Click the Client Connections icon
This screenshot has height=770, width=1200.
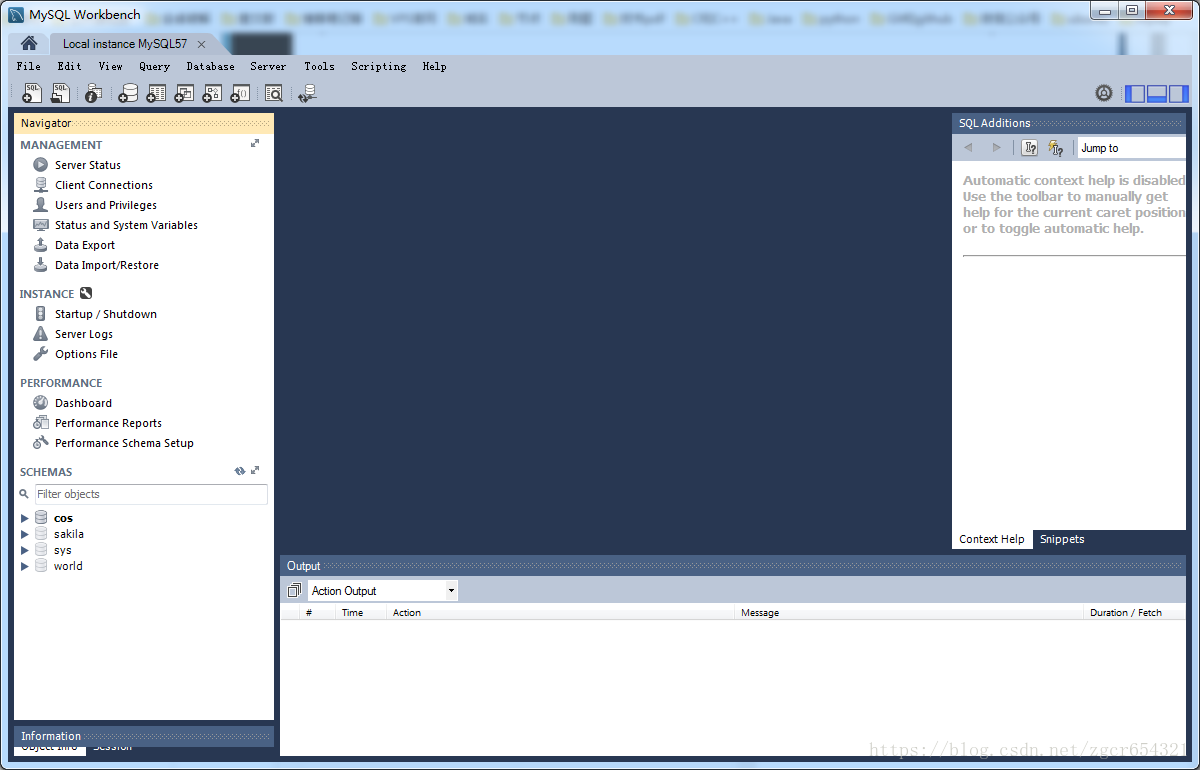(40, 185)
